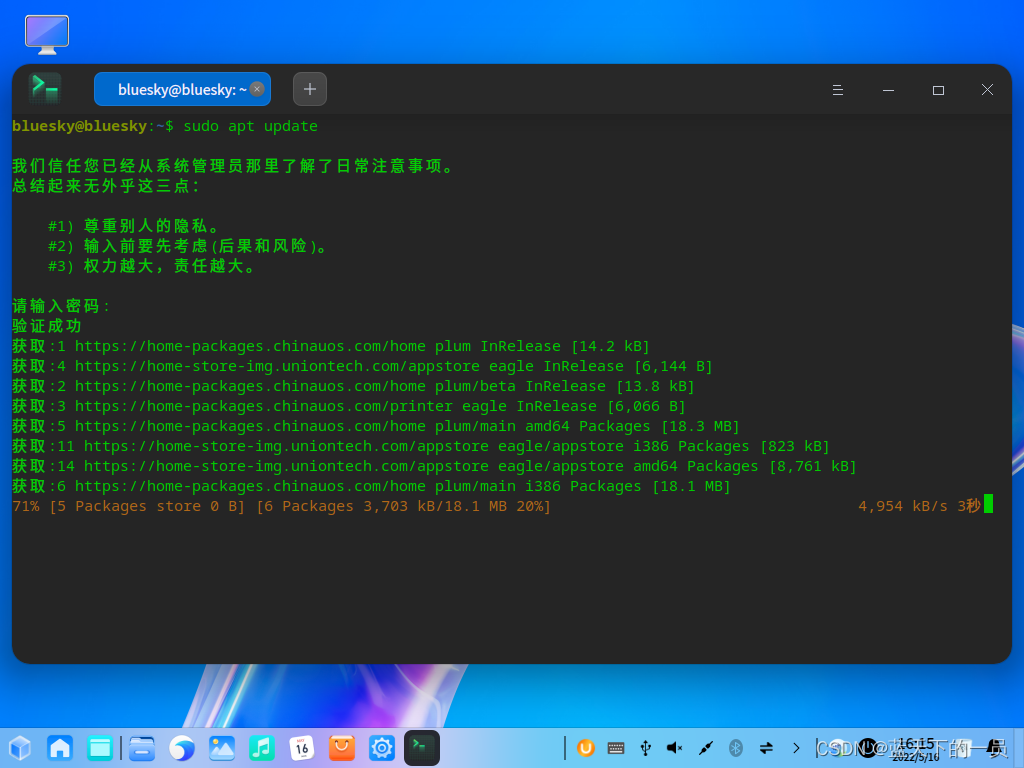This screenshot has width=1024, height=768.
Task: Click the teal multitasking view dock icon
Action: tap(100, 748)
